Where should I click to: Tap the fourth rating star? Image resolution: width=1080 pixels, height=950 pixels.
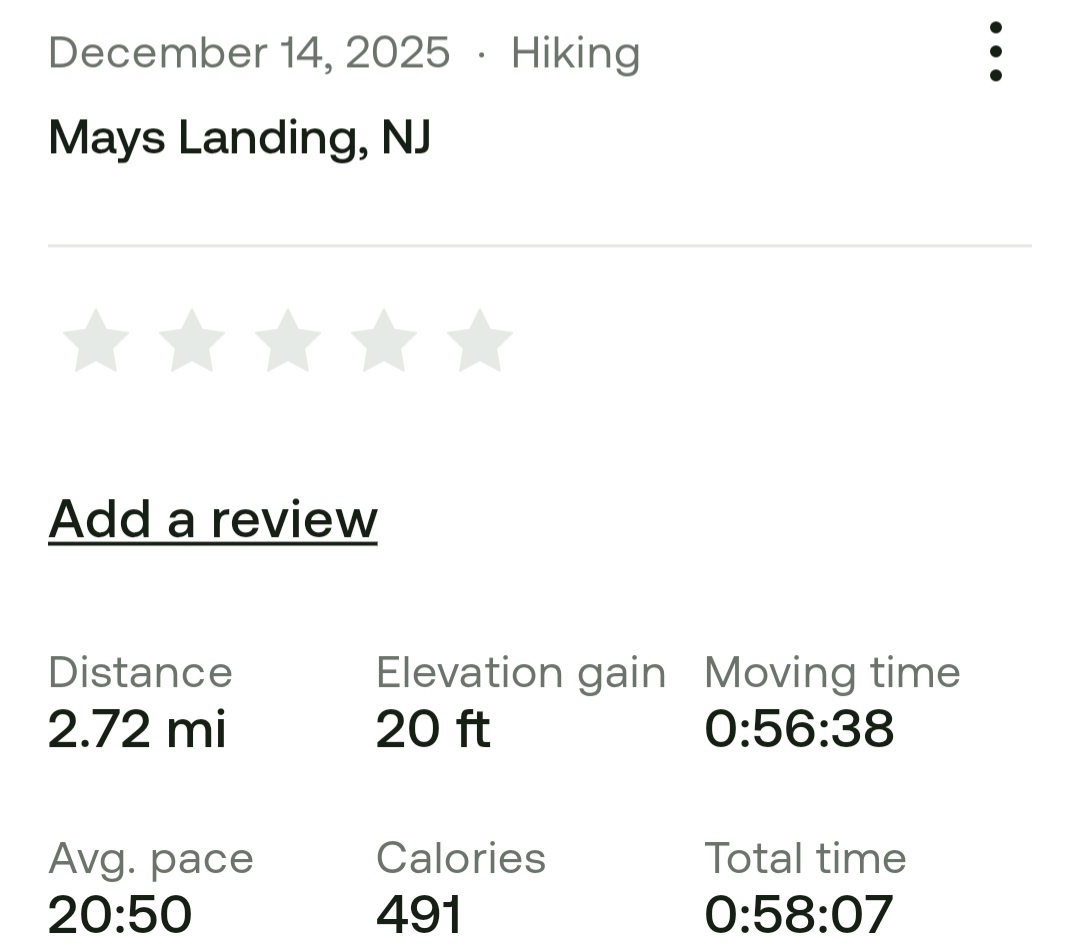click(x=384, y=342)
